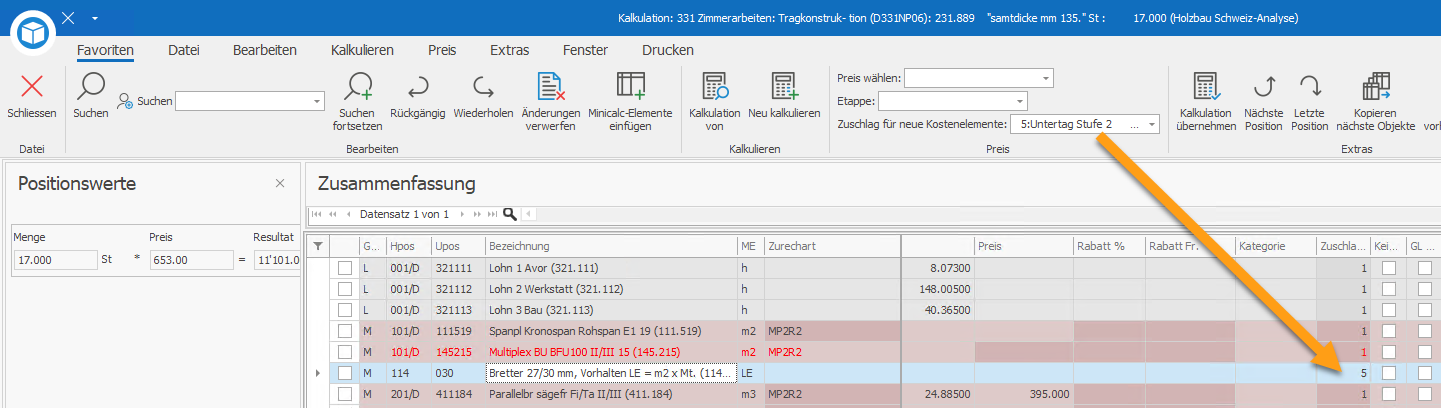Open the Etappe dropdown
Image resolution: width=1441 pixels, height=408 pixels.
tap(1019, 101)
